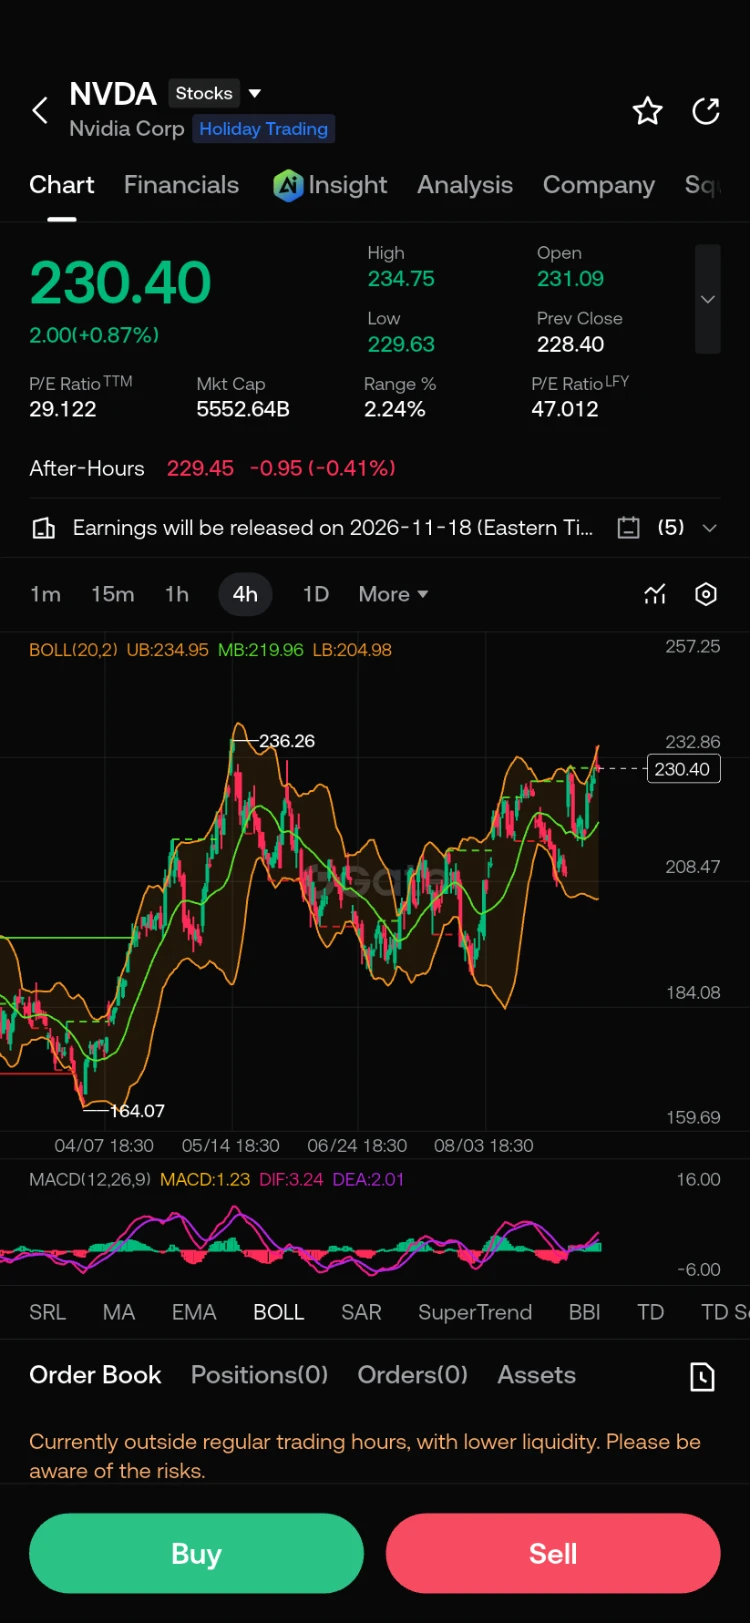This screenshot has height=1624, width=750.
Task: Open the Analysis tab
Action: point(465,185)
